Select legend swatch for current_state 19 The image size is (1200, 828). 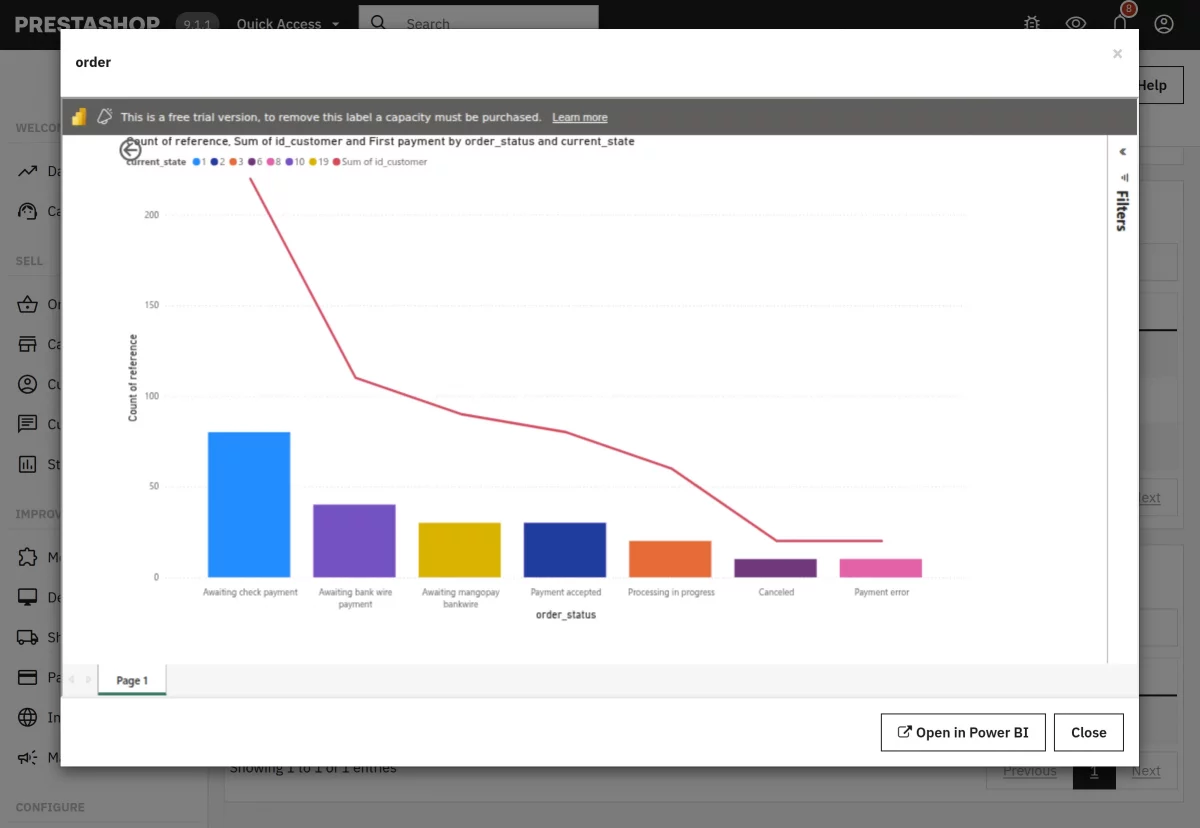[x=313, y=162]
